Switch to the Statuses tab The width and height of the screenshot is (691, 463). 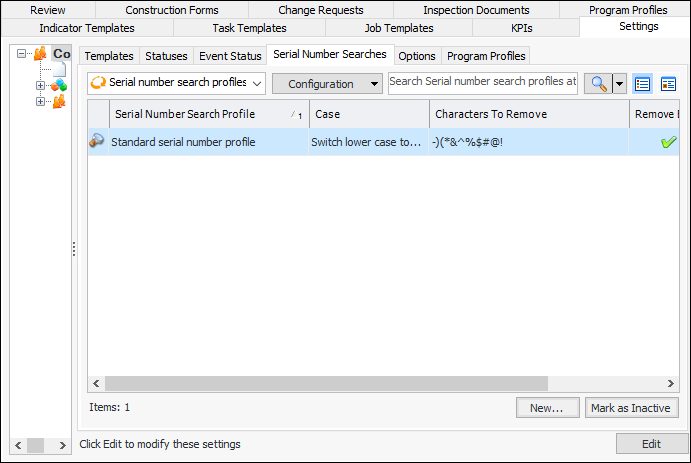pos(166,56)
